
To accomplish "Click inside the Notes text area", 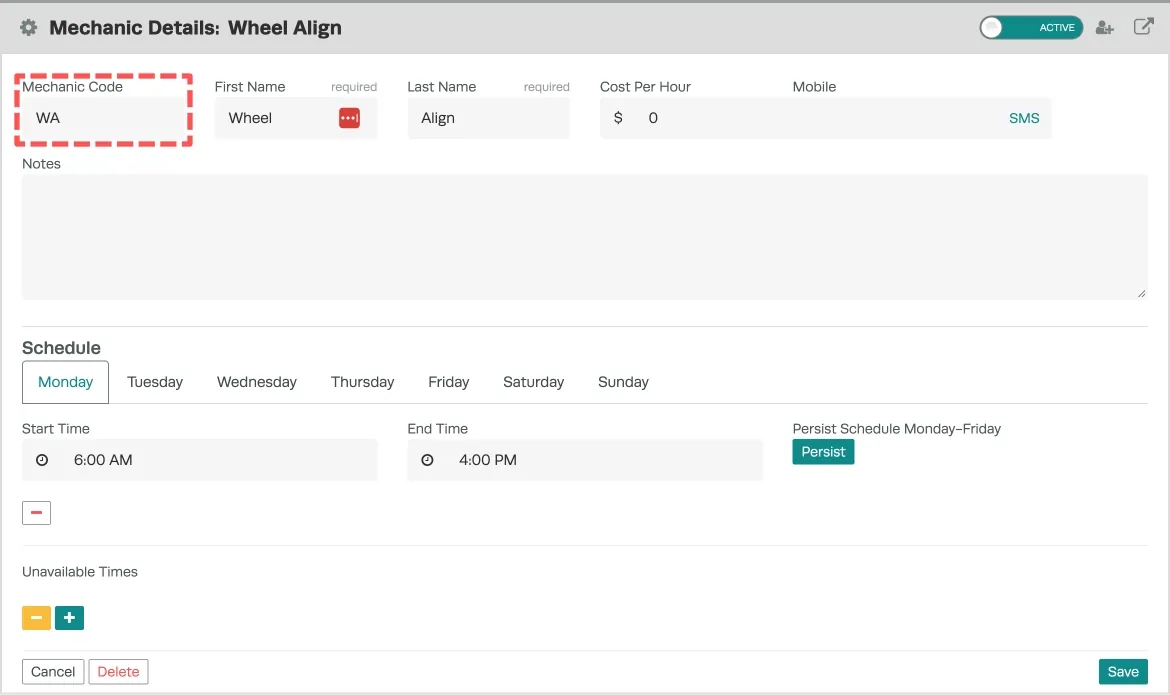I will (584, 237).
